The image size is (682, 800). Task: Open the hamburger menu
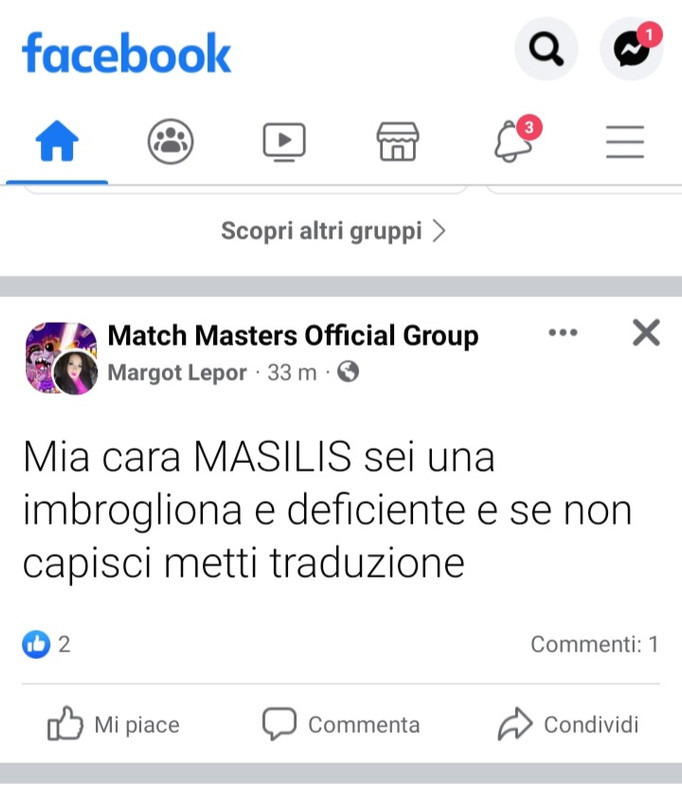click(625, 142)
